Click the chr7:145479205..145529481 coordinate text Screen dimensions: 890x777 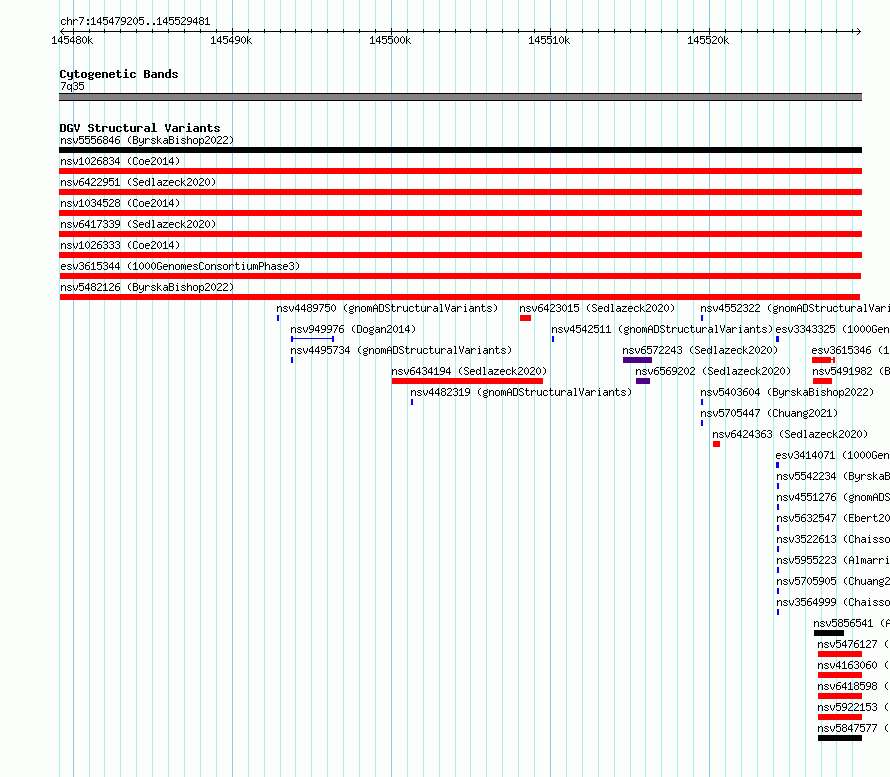click(135, 21)
